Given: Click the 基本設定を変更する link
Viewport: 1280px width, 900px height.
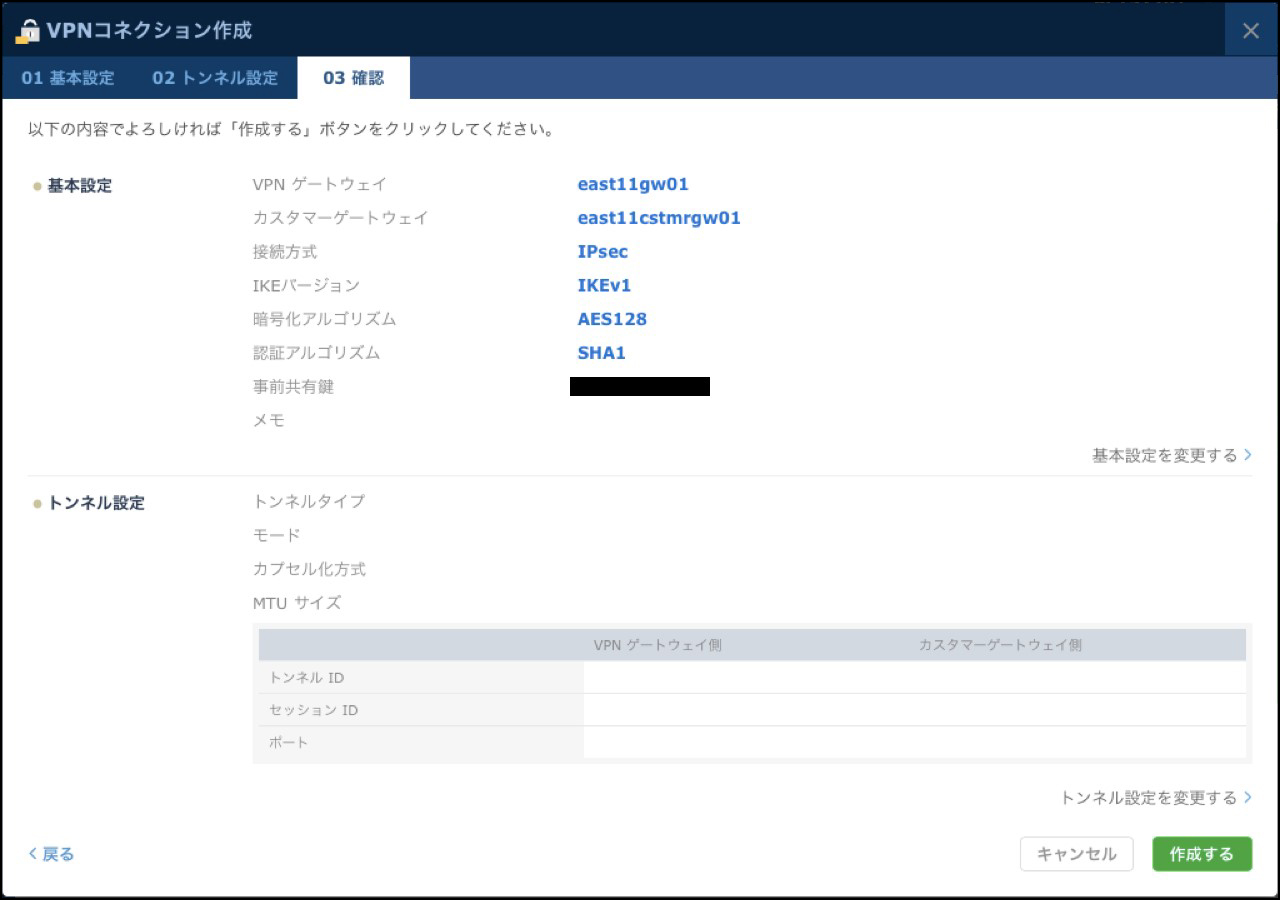Looking at the screenshot, I should [1171, 455].
